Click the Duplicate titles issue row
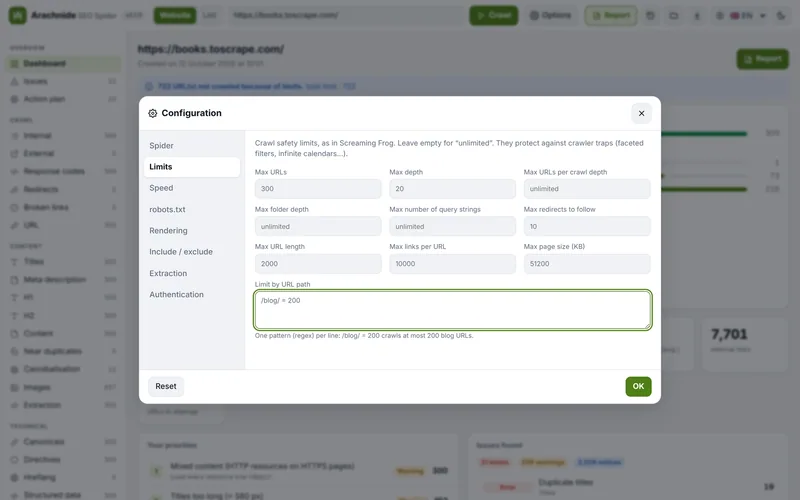The width and height of the screenshot is (800, 500). pyautogui.click(x=629, y=487)
